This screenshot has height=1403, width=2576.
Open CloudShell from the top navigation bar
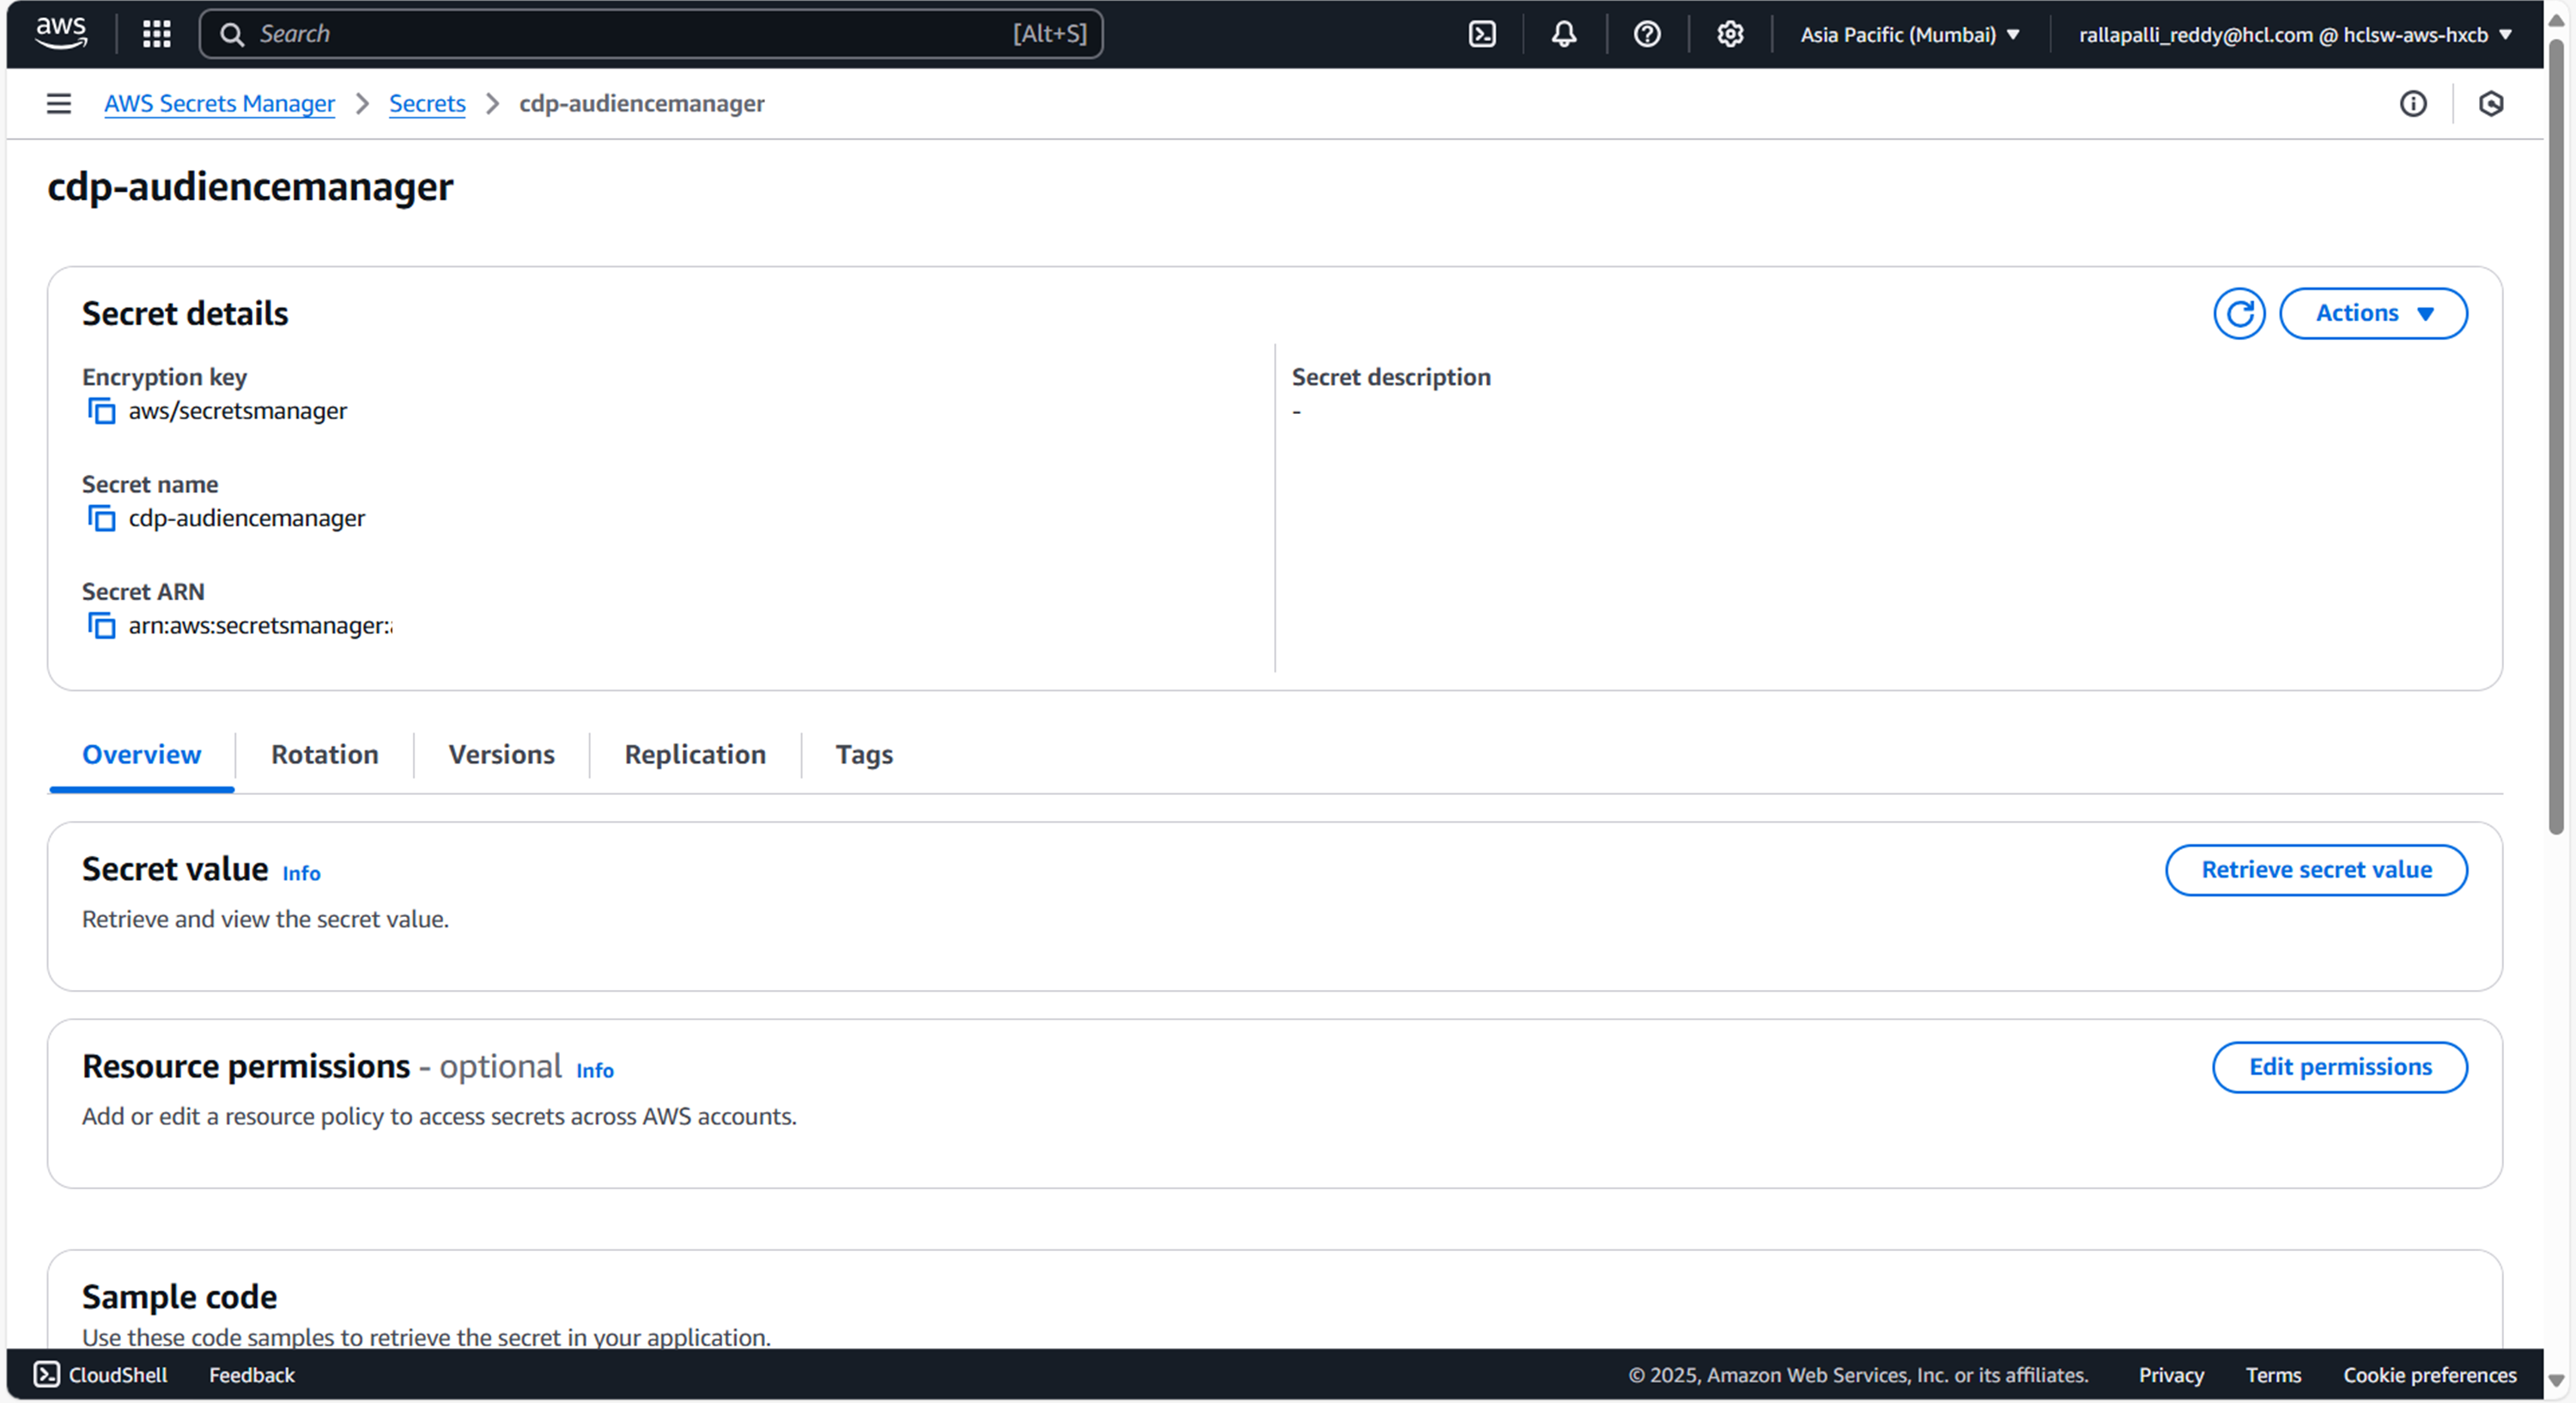[1482, 34]
